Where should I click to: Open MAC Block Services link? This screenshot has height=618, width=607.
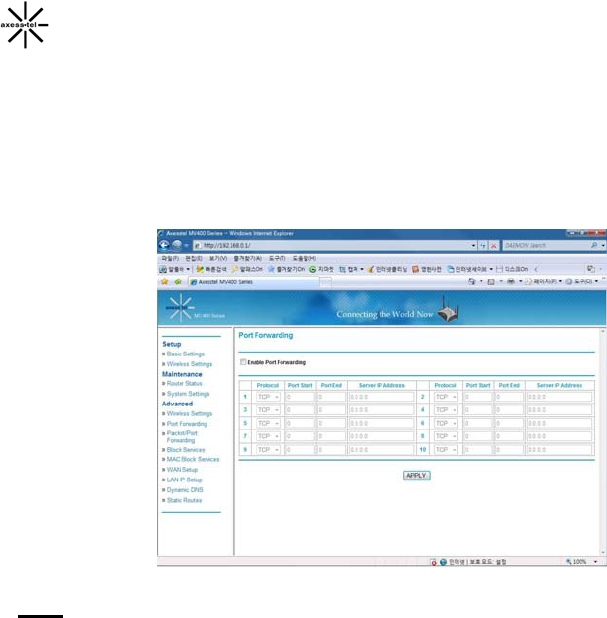tap(193, 459)
